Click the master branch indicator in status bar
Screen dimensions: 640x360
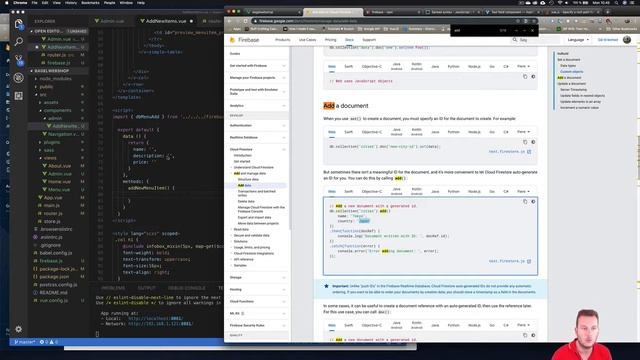tap(24, 342)
